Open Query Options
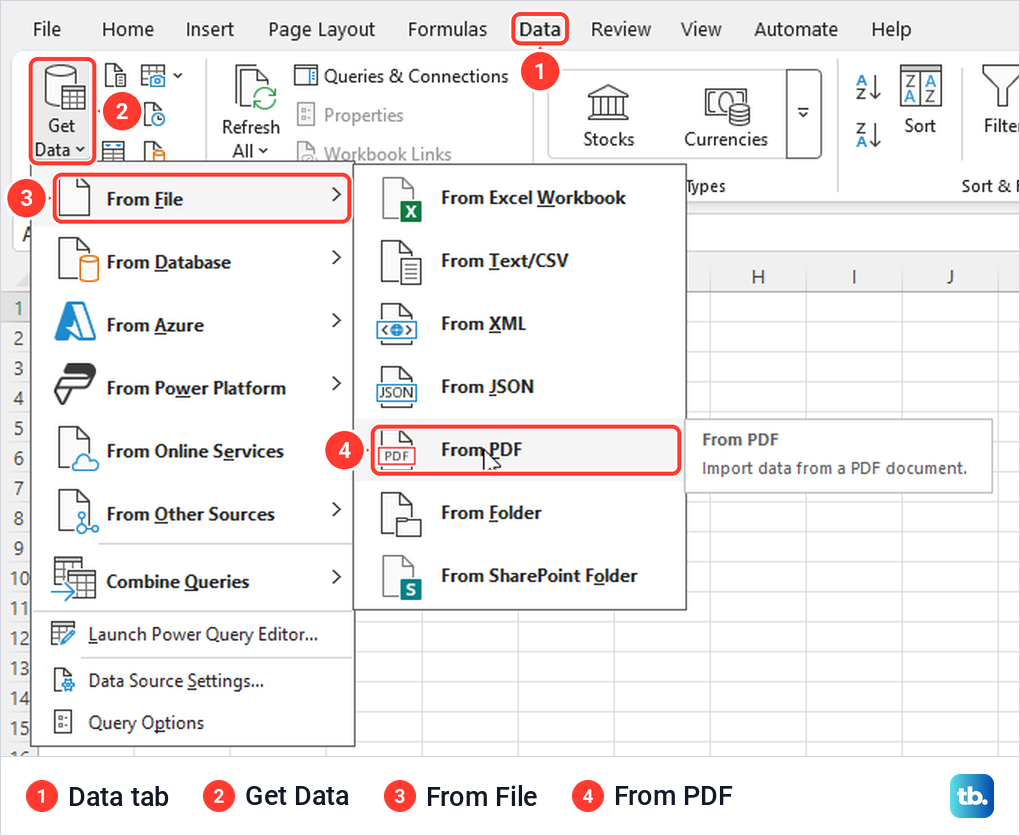 (x=193, y=722)
